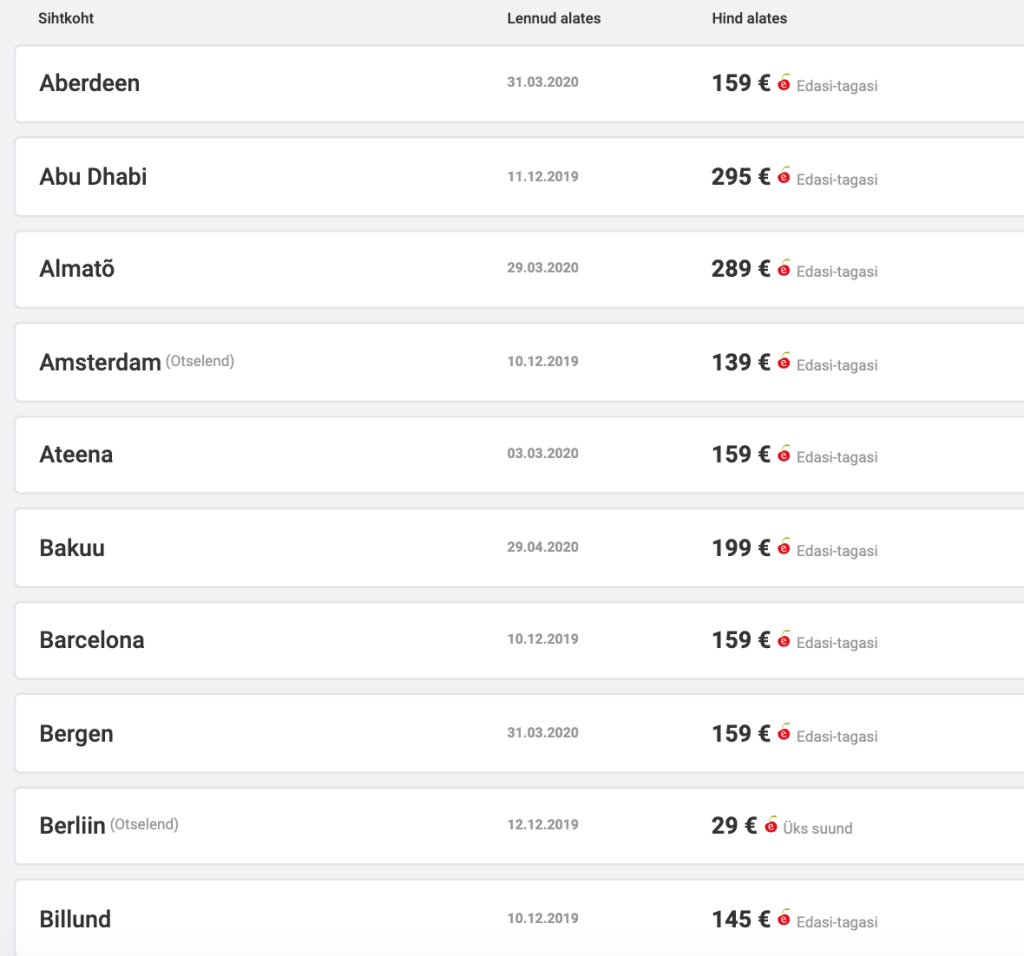Screen dimensions: 1024x956
Task: Click the 03.03.2020 date for Ateena
Action: tap(542, 454)
